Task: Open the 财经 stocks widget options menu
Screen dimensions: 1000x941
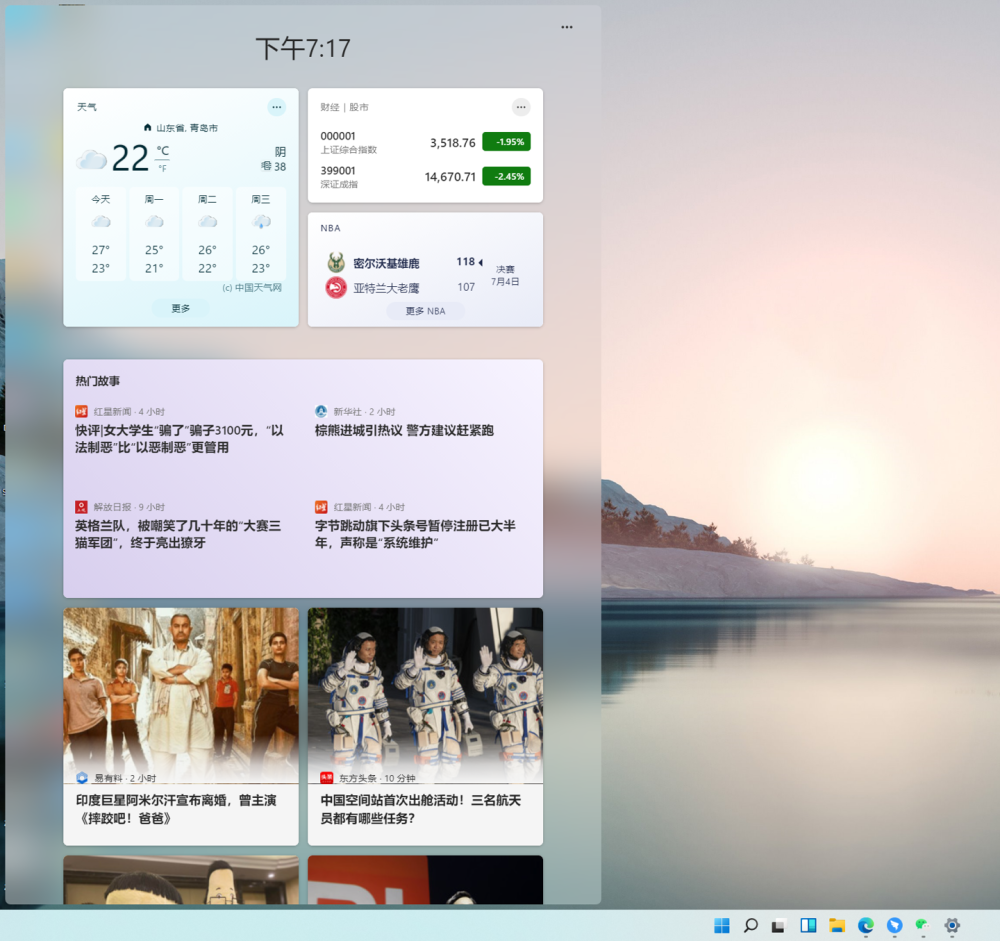Action: (520, 107)
